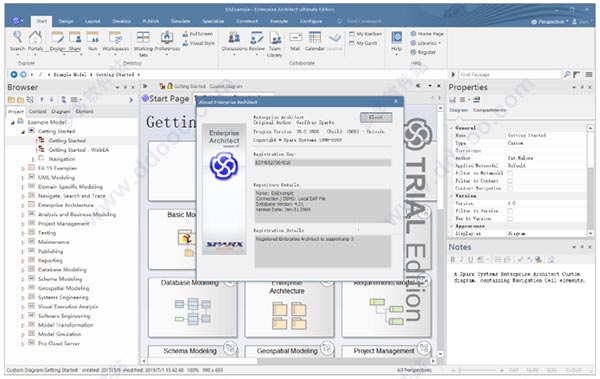
Task: Collapse the Example Model root node
Action: pyautogui.click(x=13, y=122)
